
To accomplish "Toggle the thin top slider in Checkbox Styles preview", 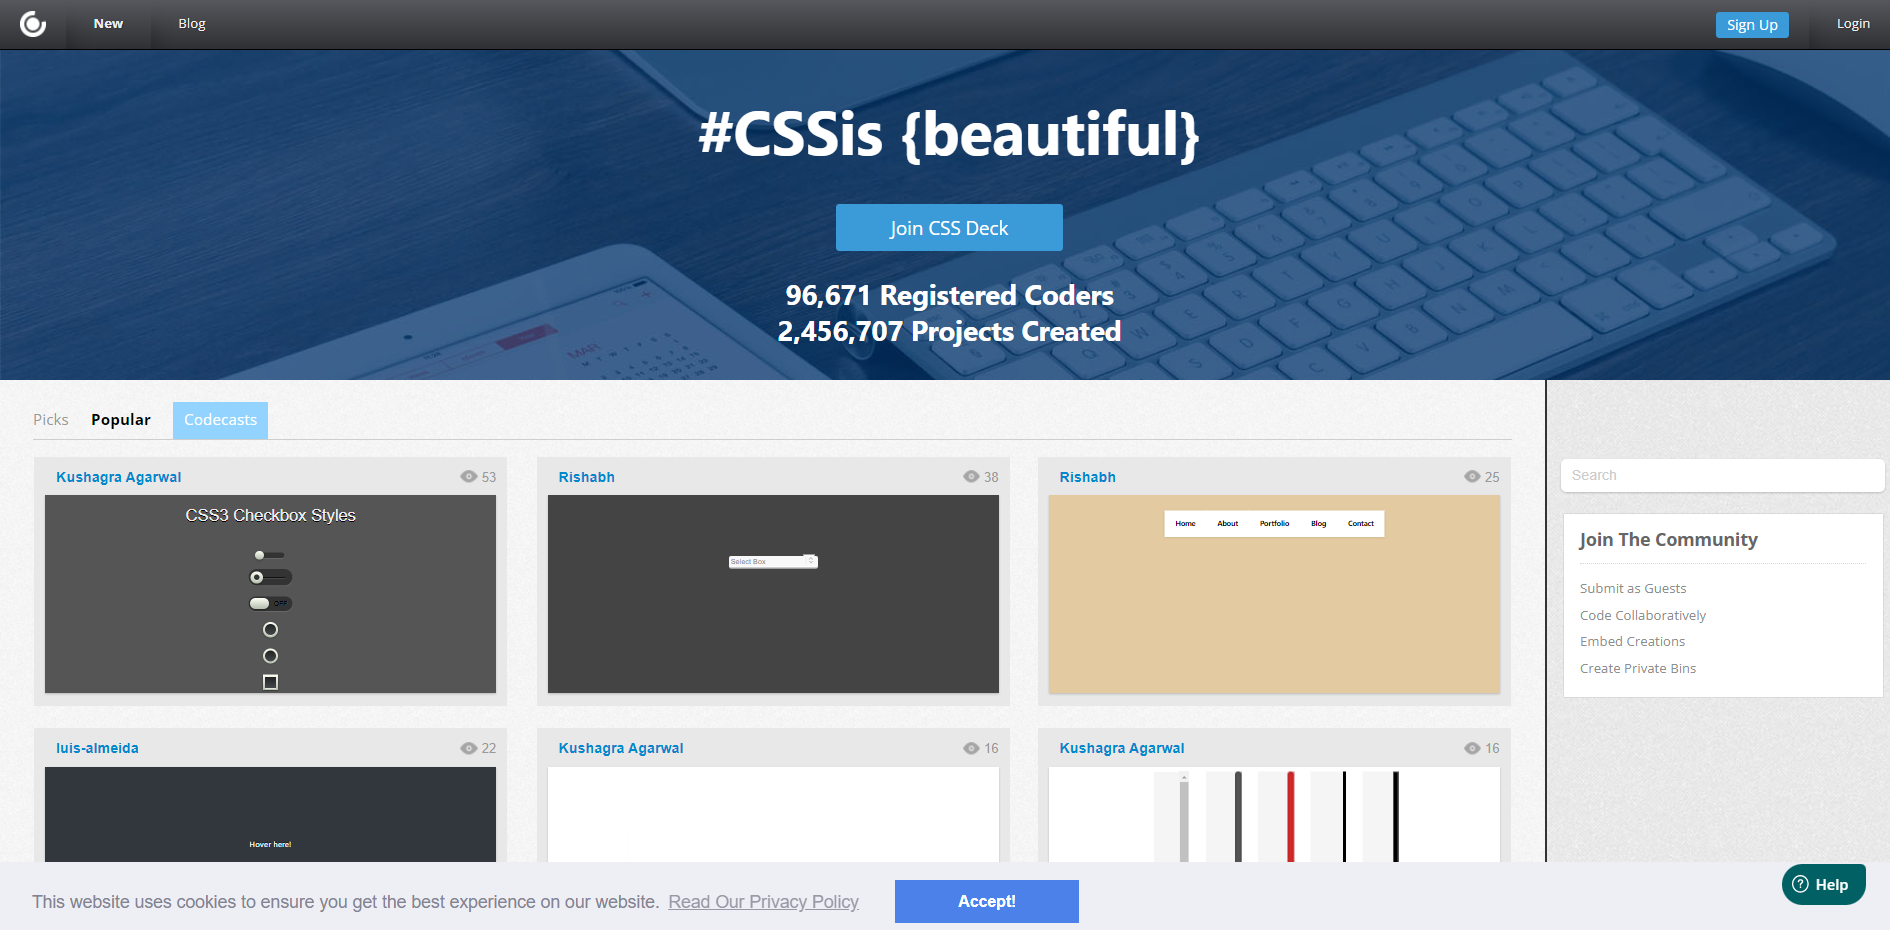I will pyautogui.click(x=269, y=555).
